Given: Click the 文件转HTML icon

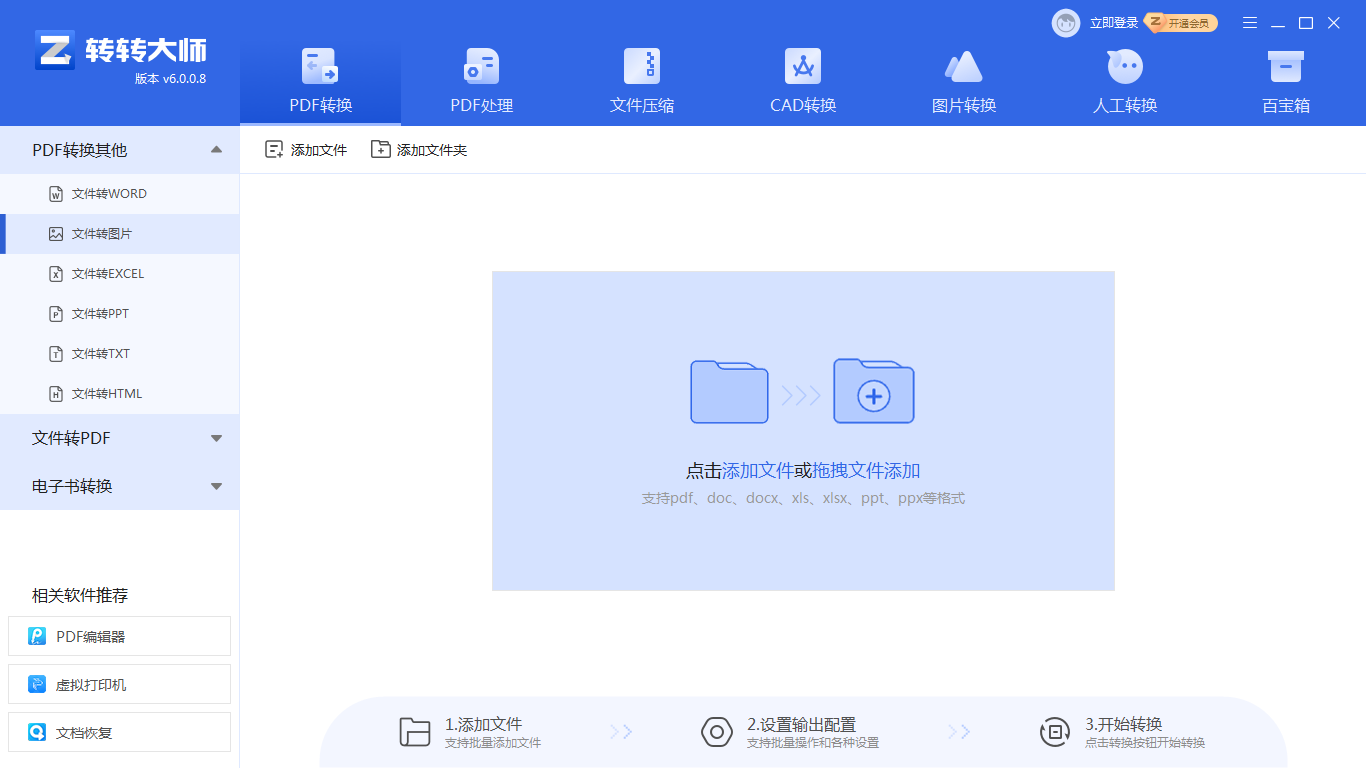Looking at the screenshot, I should coord(56,394).
